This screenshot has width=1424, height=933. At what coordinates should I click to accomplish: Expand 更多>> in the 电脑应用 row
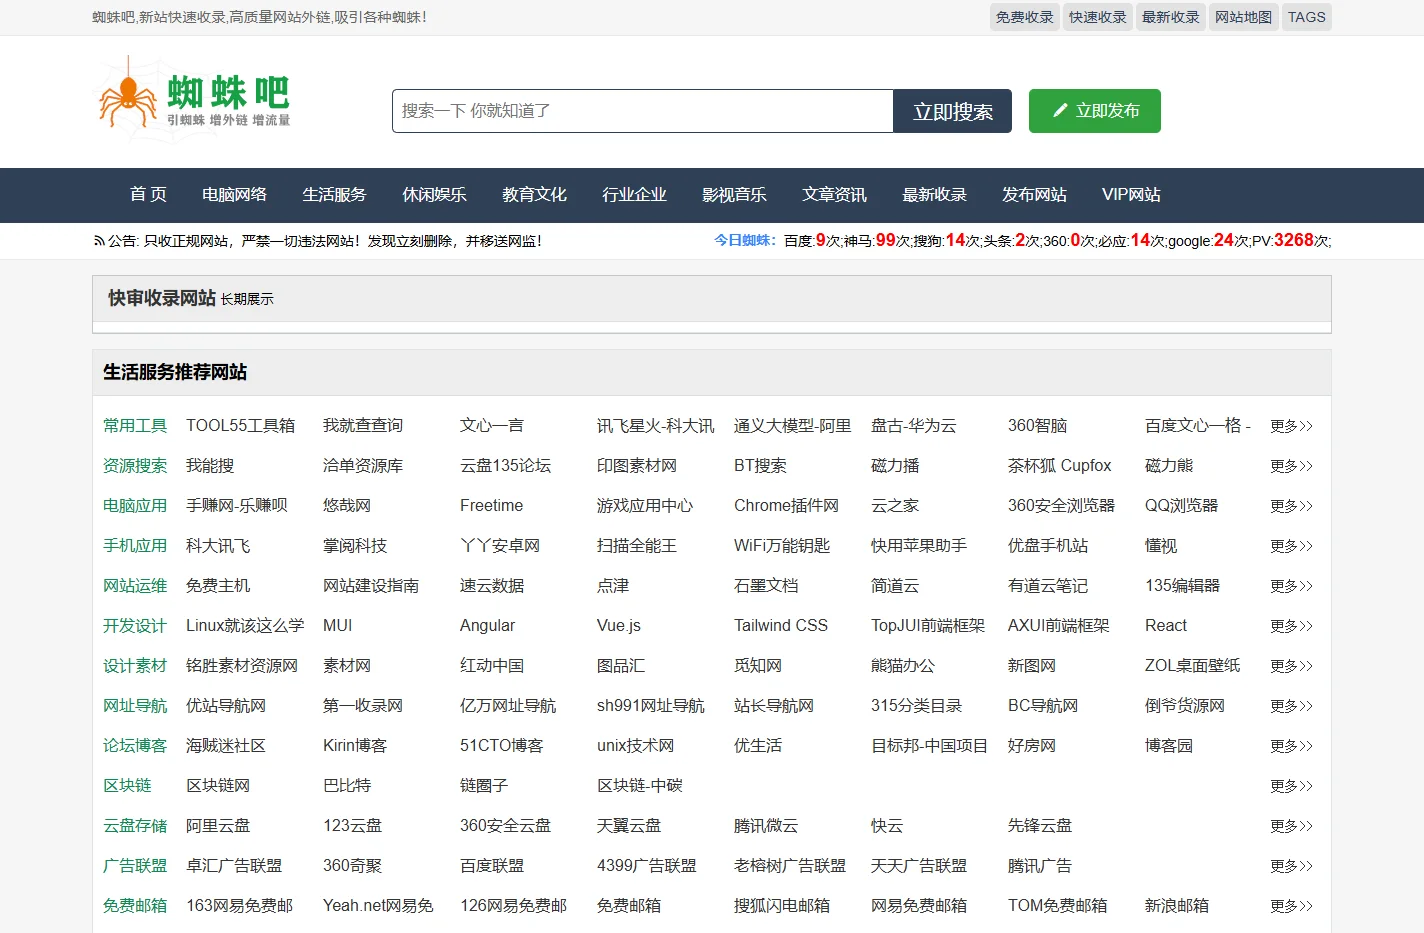pyautogui.click(x=1291, y=506)
